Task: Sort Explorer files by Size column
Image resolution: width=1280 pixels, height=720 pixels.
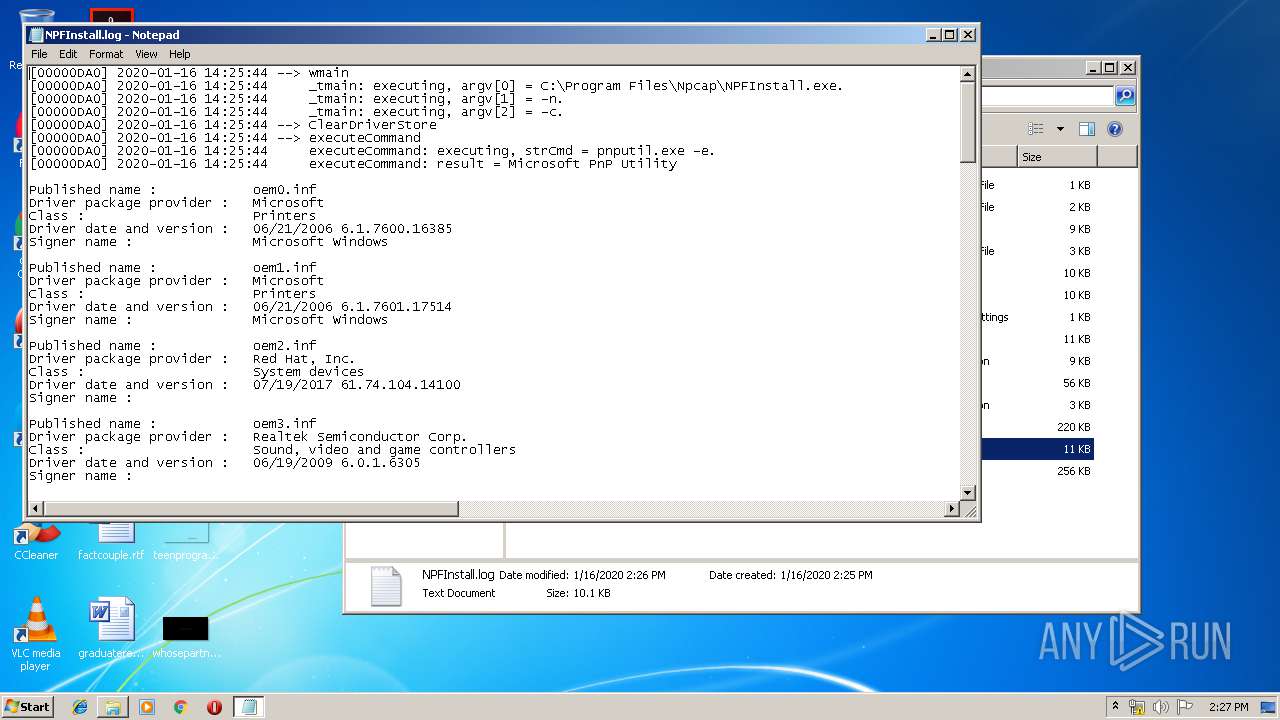Action: pyautogui.click(x=1057, y=157)
